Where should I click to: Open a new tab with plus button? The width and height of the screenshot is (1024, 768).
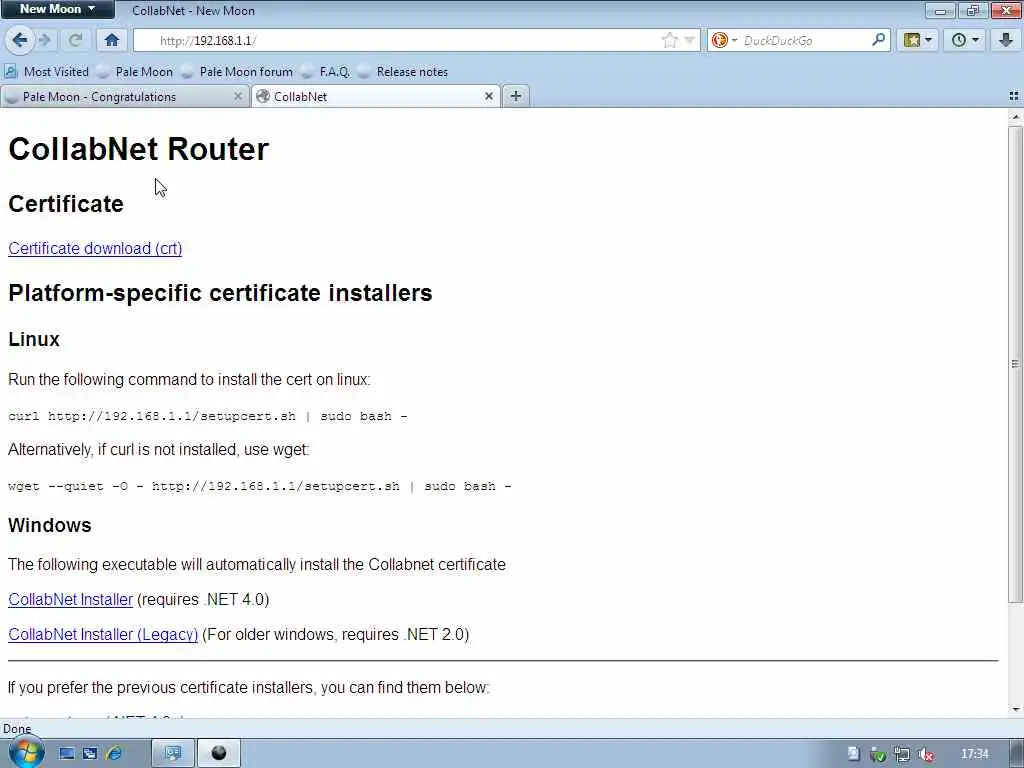(516, 97)
